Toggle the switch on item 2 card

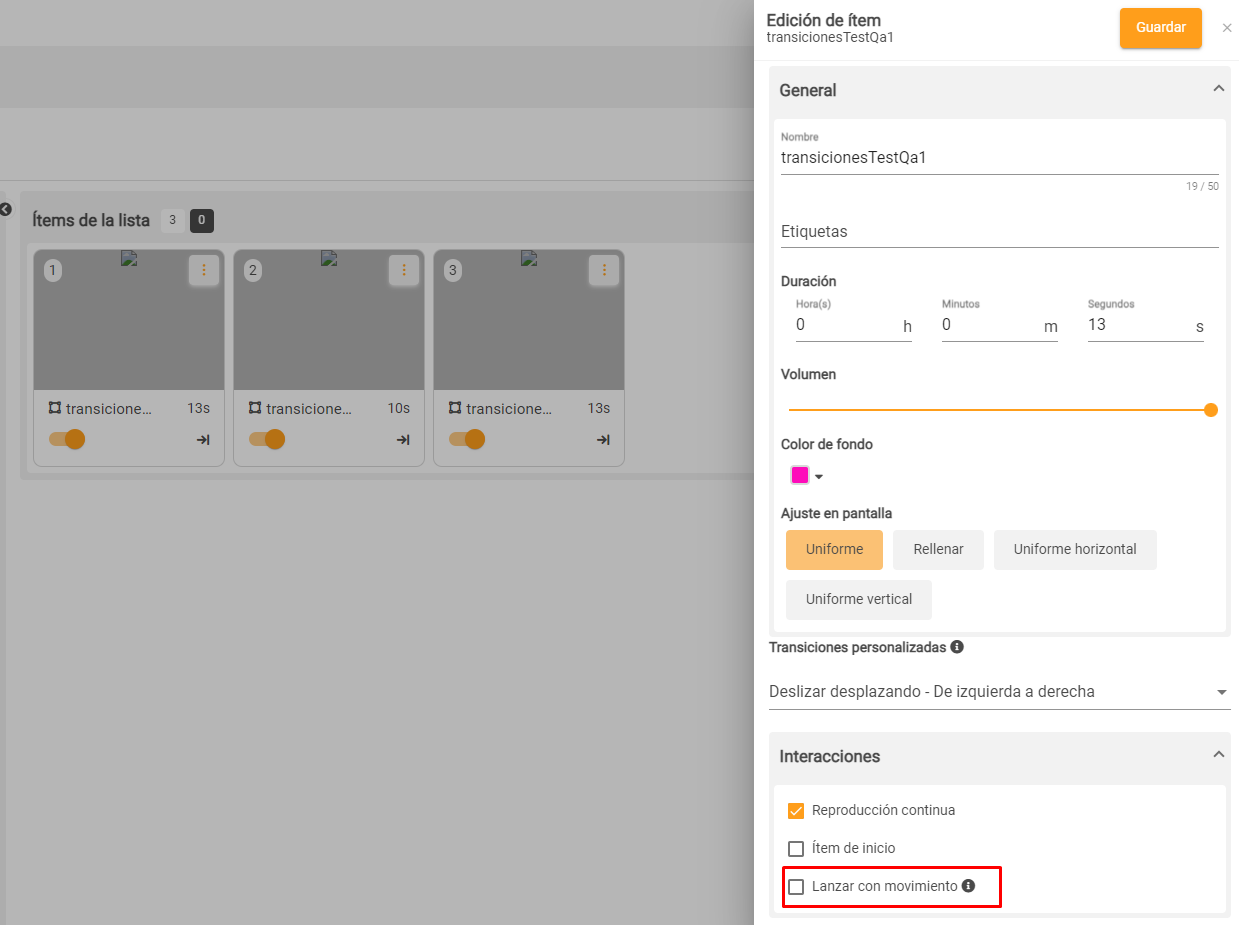(x=267, y=439)
